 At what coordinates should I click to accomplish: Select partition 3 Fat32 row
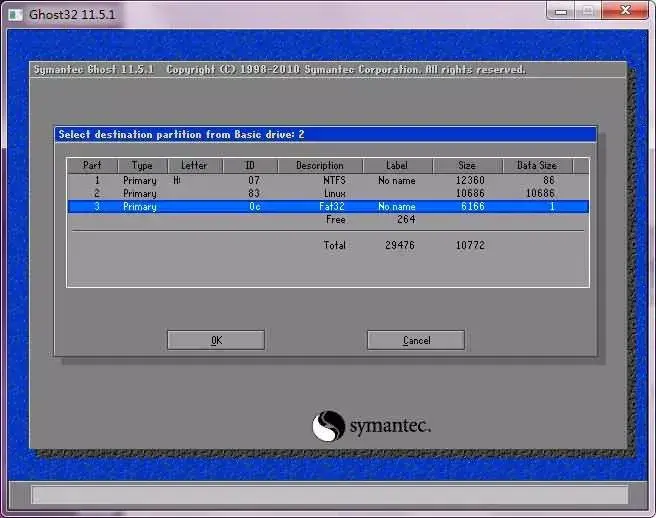coord(328,206)
